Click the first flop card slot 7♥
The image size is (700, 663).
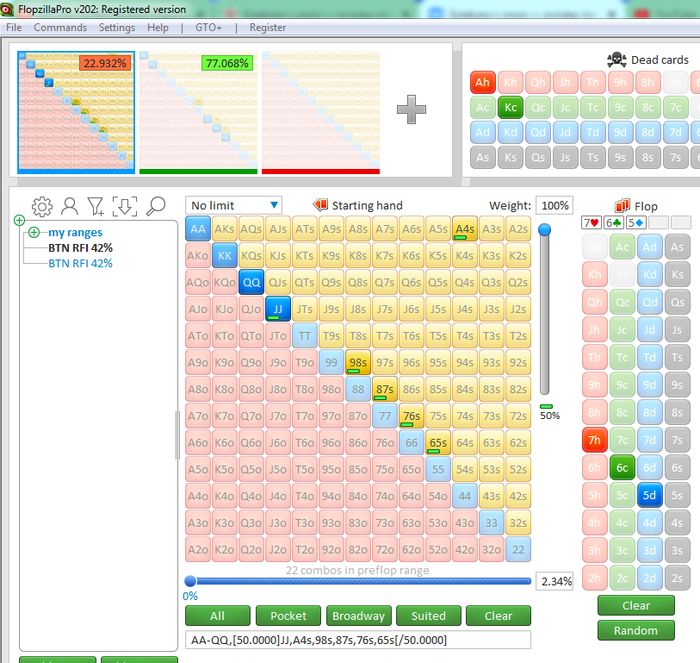(591, 222)
